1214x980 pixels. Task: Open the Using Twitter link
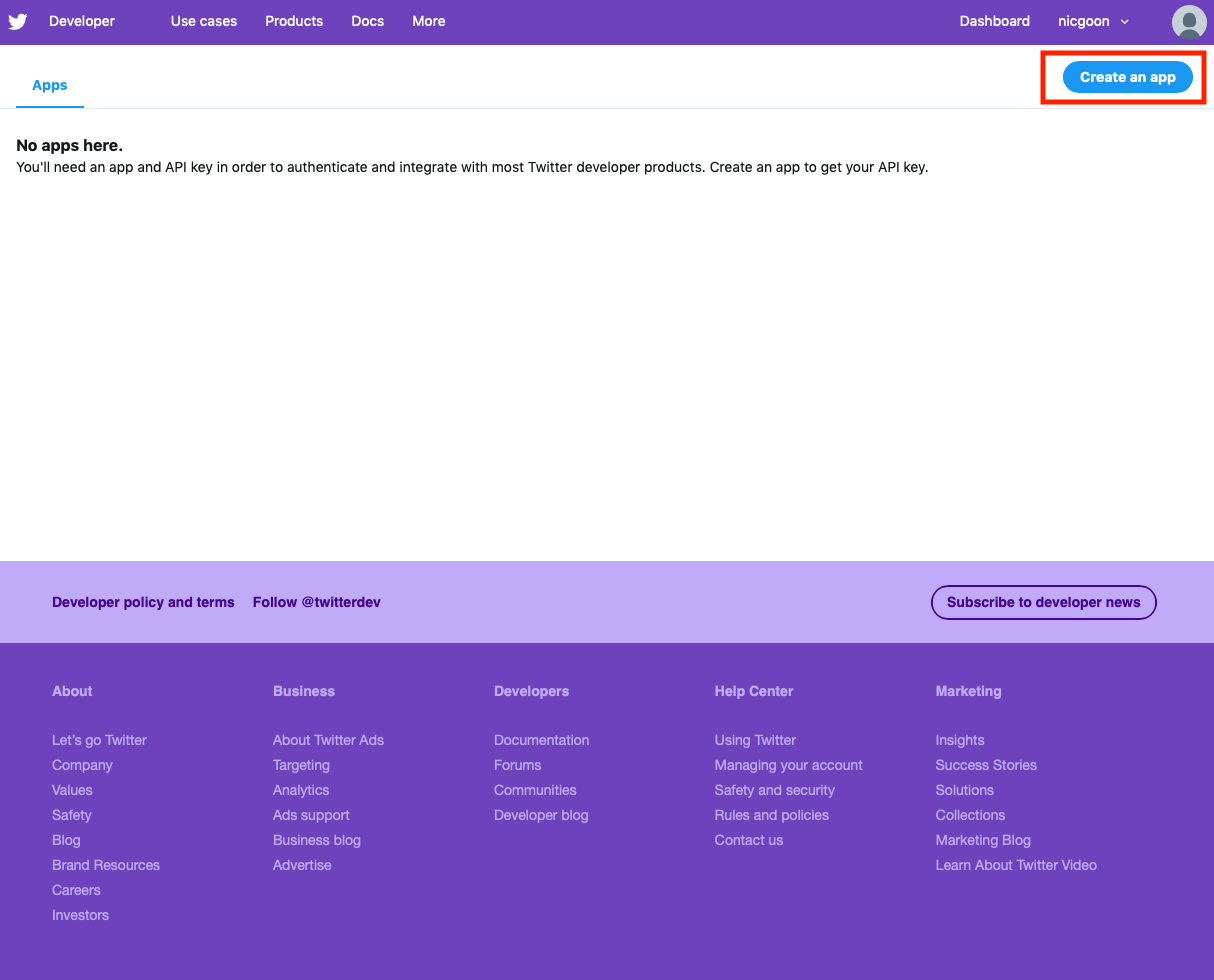coord(755,740)
